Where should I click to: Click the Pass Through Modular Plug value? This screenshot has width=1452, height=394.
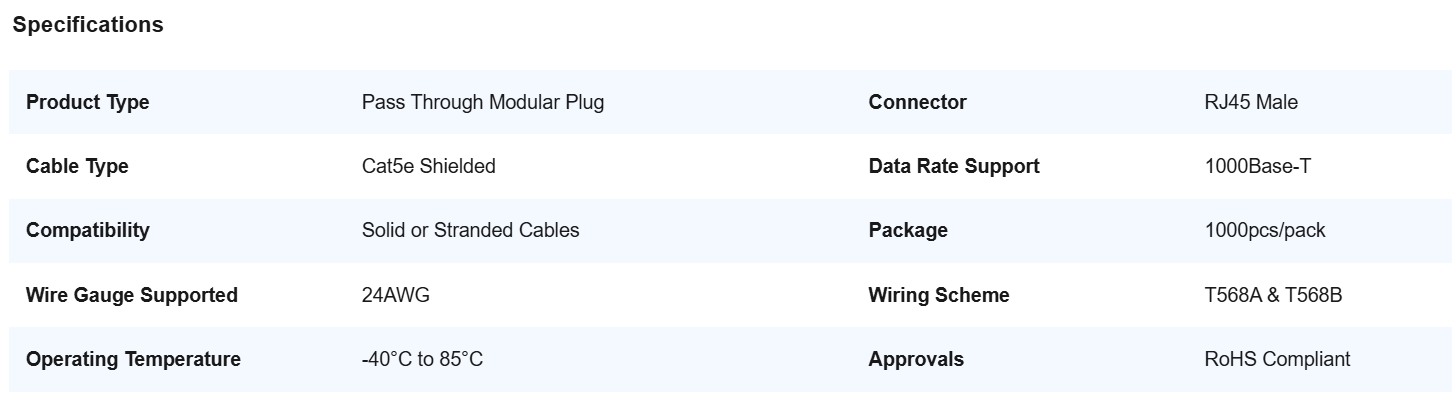483,102
